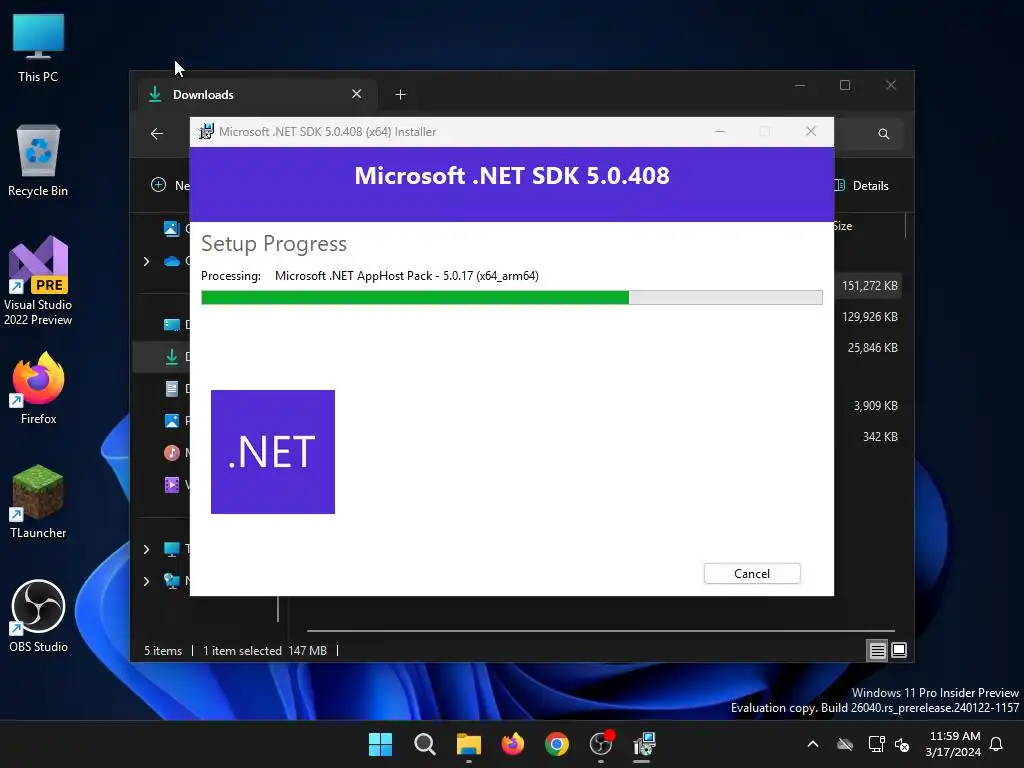1024x768 pixels.
Task: Open Recycle Bin on desktop
Action: [x=38, y=161]
